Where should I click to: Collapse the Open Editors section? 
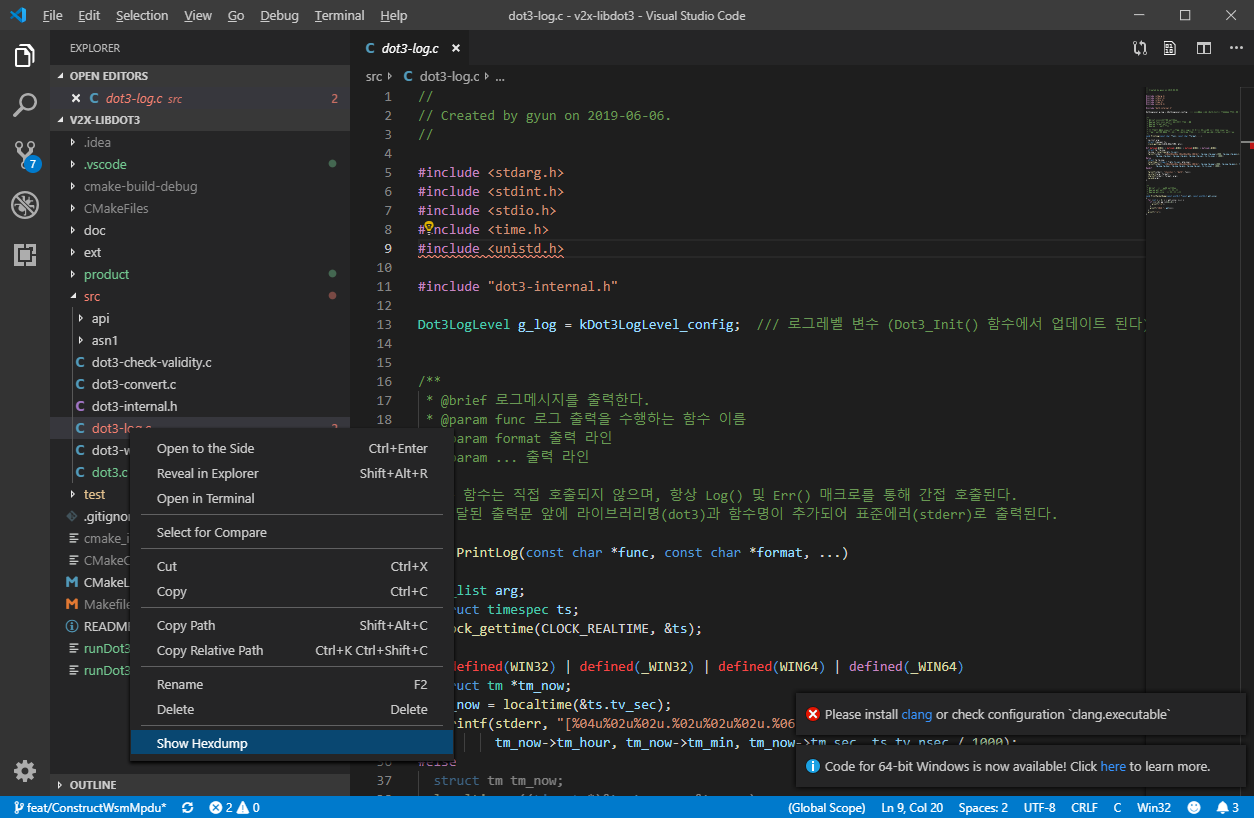pos(200,76)
